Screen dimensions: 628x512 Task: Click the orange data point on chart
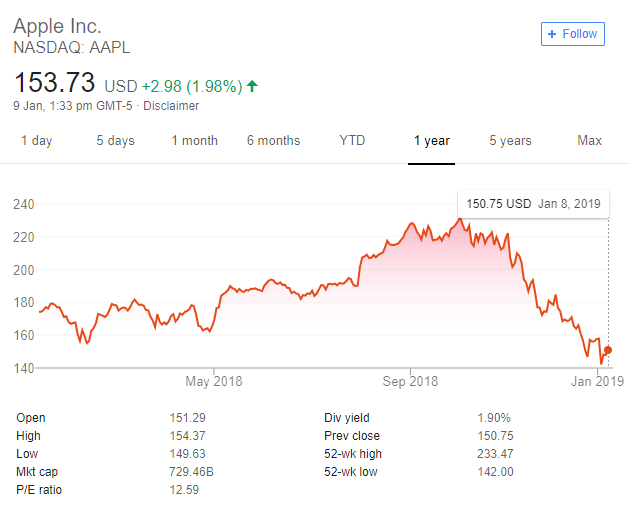[608, 350]
